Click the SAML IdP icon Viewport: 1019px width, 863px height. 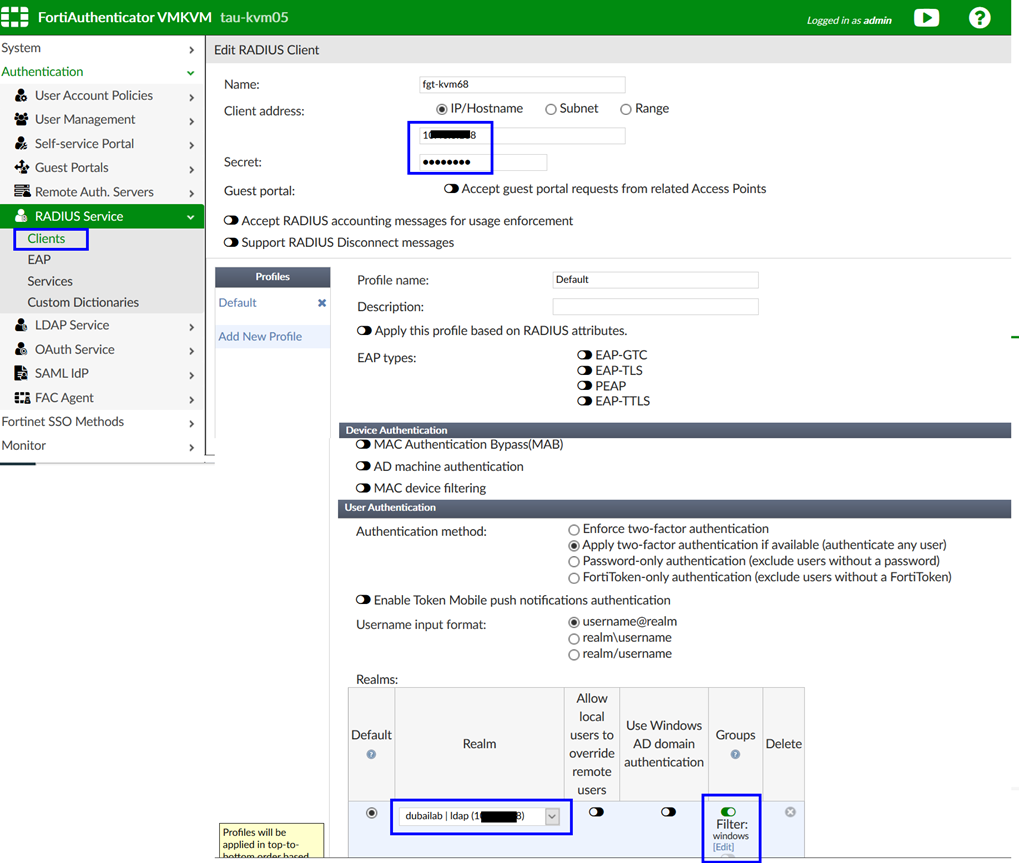(21, 373)
